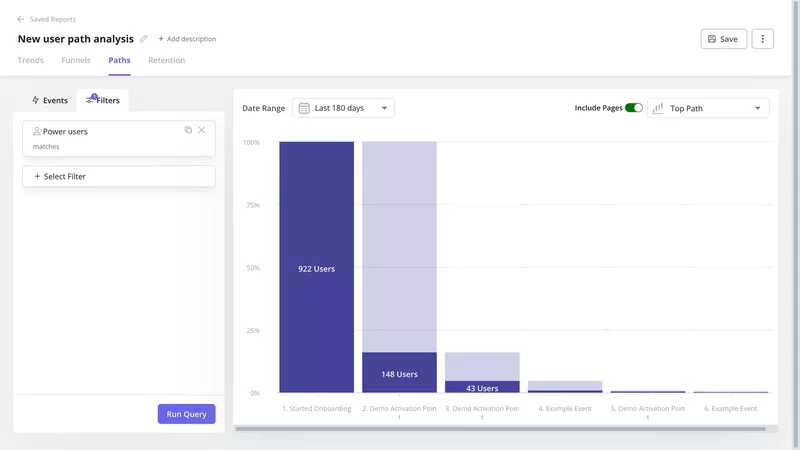Select the Events panel tab

tap(49, 101)
